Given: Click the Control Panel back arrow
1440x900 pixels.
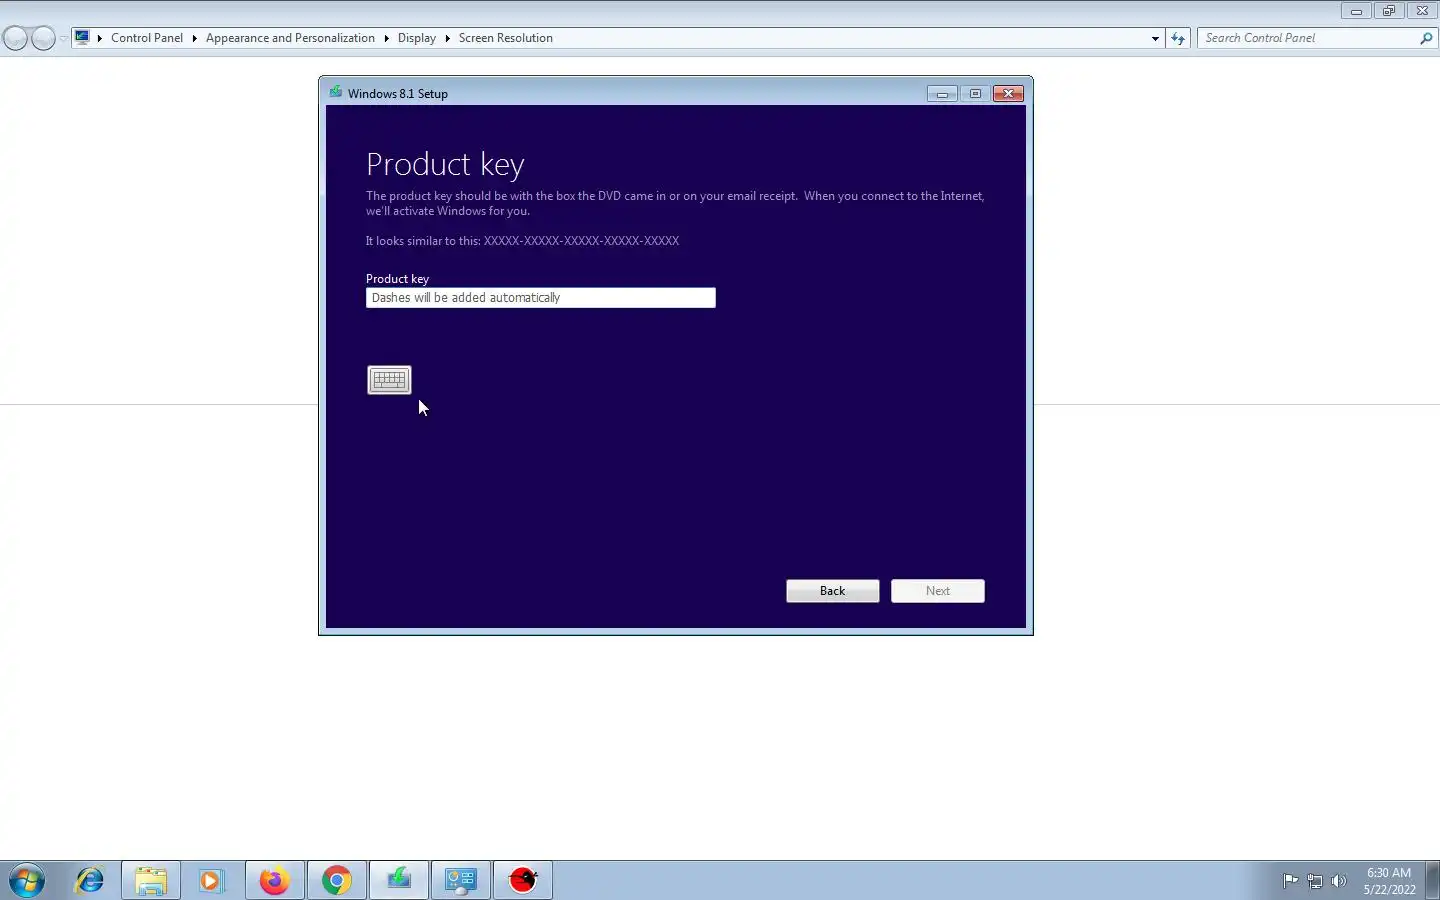Looking at the screenshot, I should click(16, 38).
